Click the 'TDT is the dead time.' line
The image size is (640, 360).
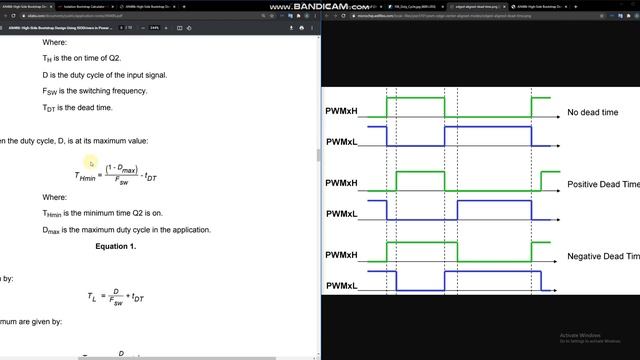click(77, 108)
